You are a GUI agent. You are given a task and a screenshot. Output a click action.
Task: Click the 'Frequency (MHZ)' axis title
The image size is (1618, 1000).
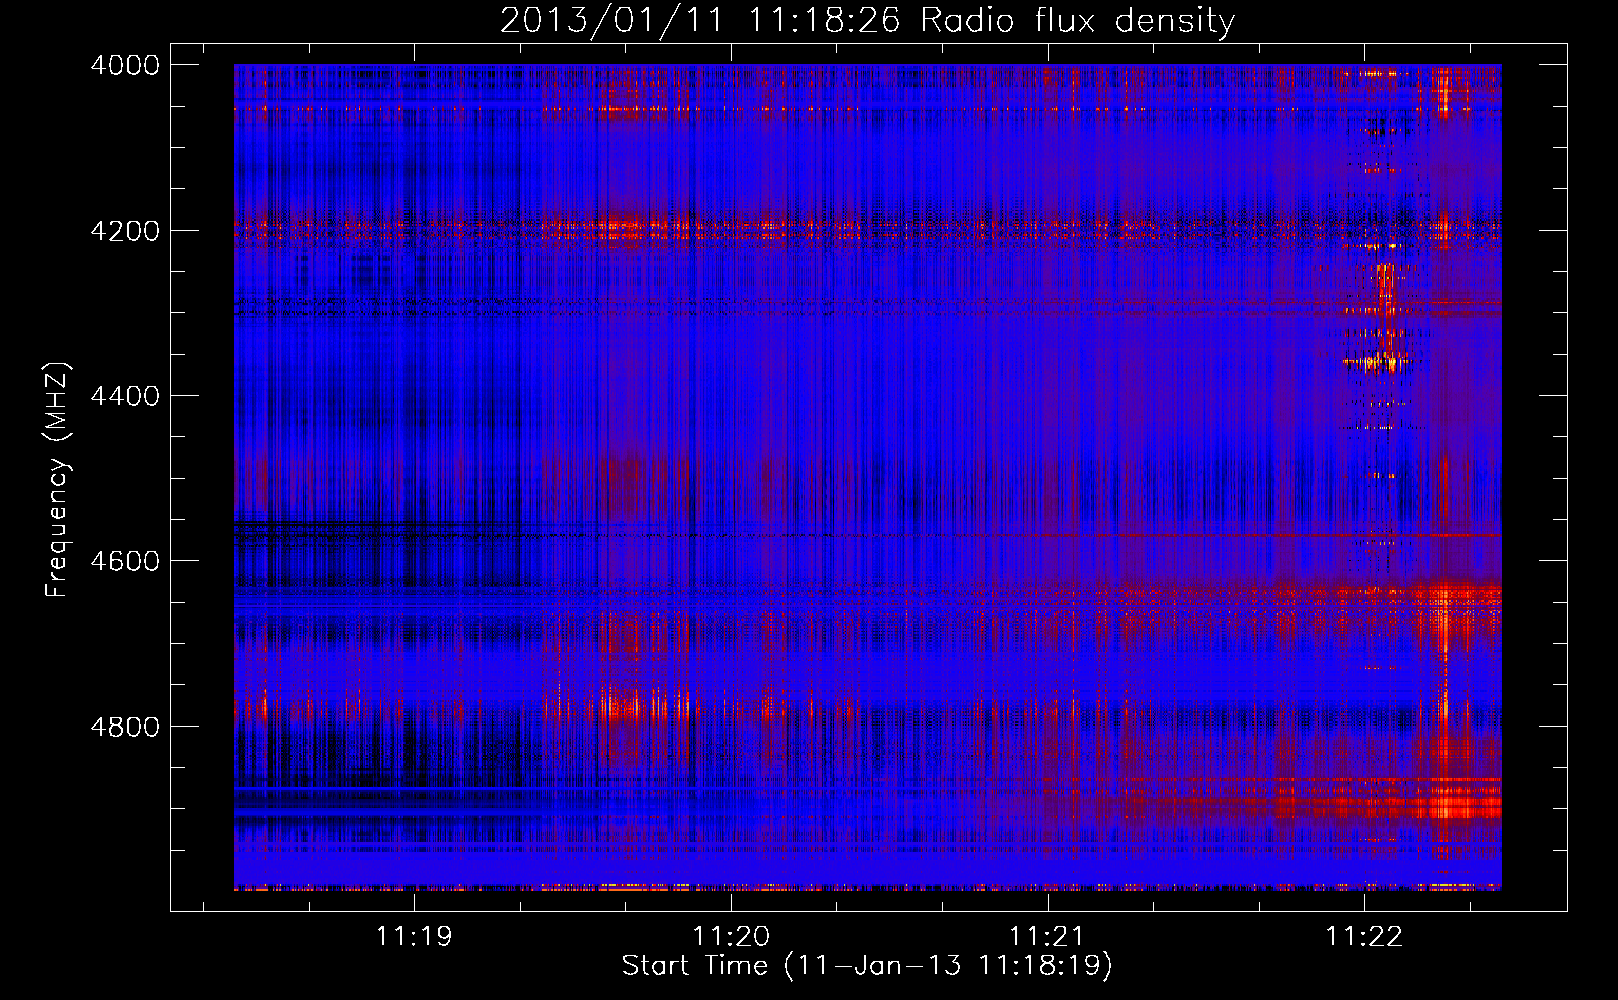57,480
